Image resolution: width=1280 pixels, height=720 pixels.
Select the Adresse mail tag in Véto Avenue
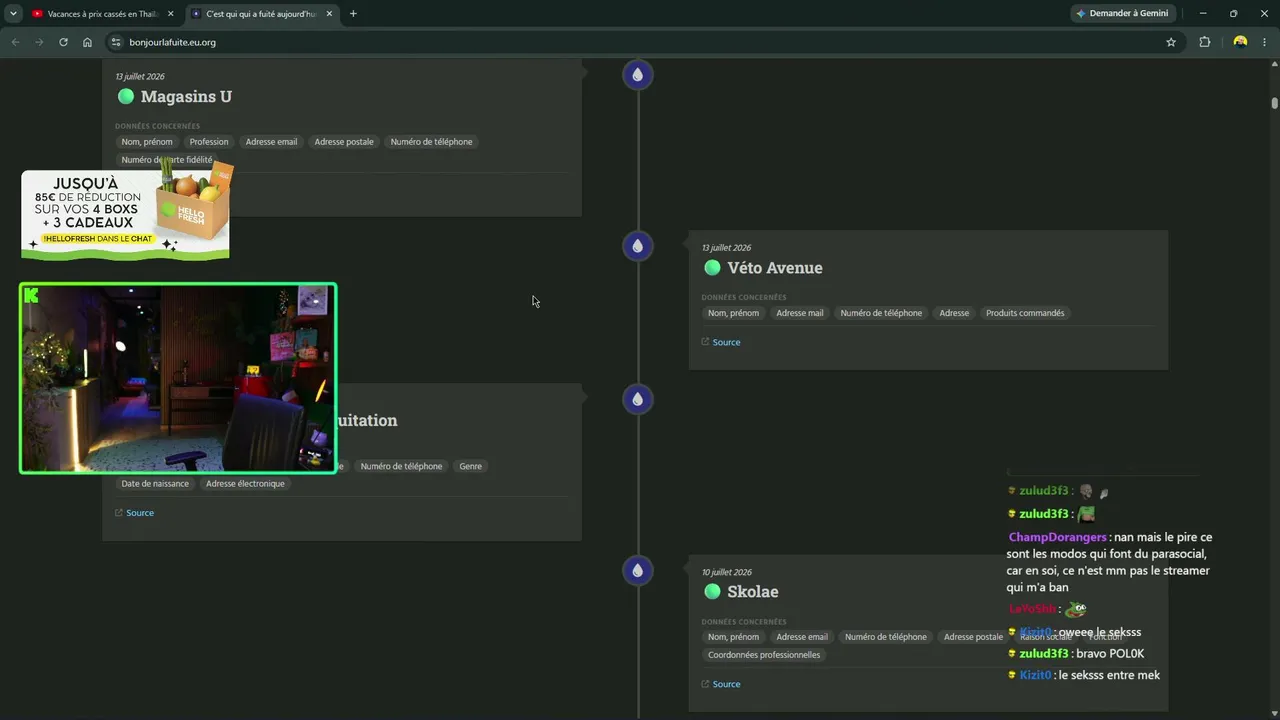coord(800,313)
